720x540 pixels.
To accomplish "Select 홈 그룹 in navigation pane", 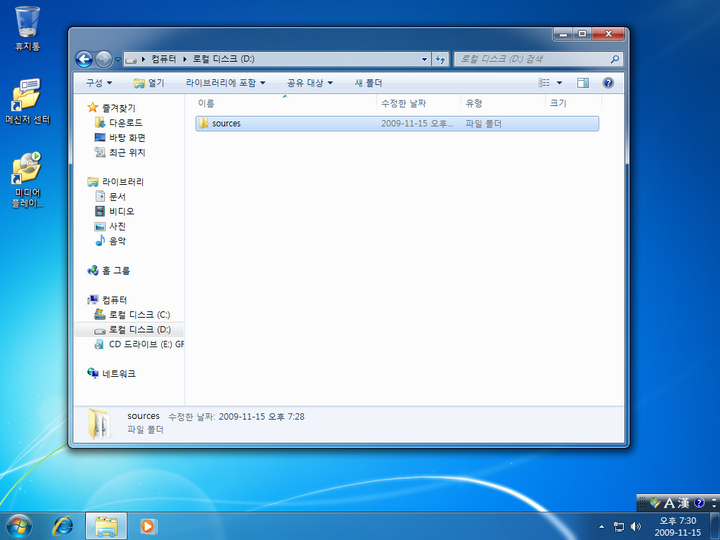I will coord(116,270).
